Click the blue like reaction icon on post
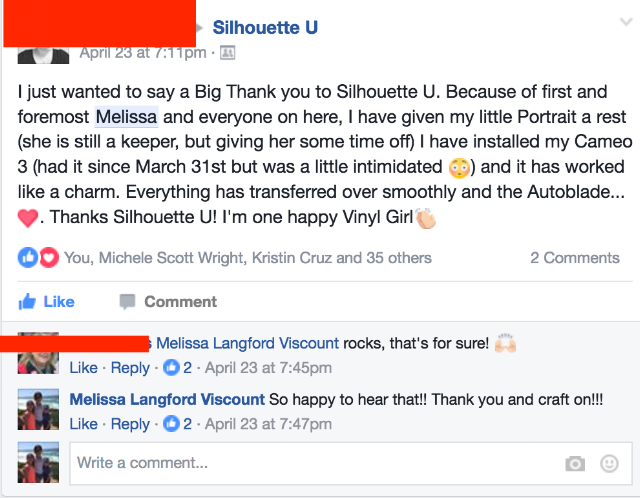This screenshot has width=640, height=498. point(28,257)
